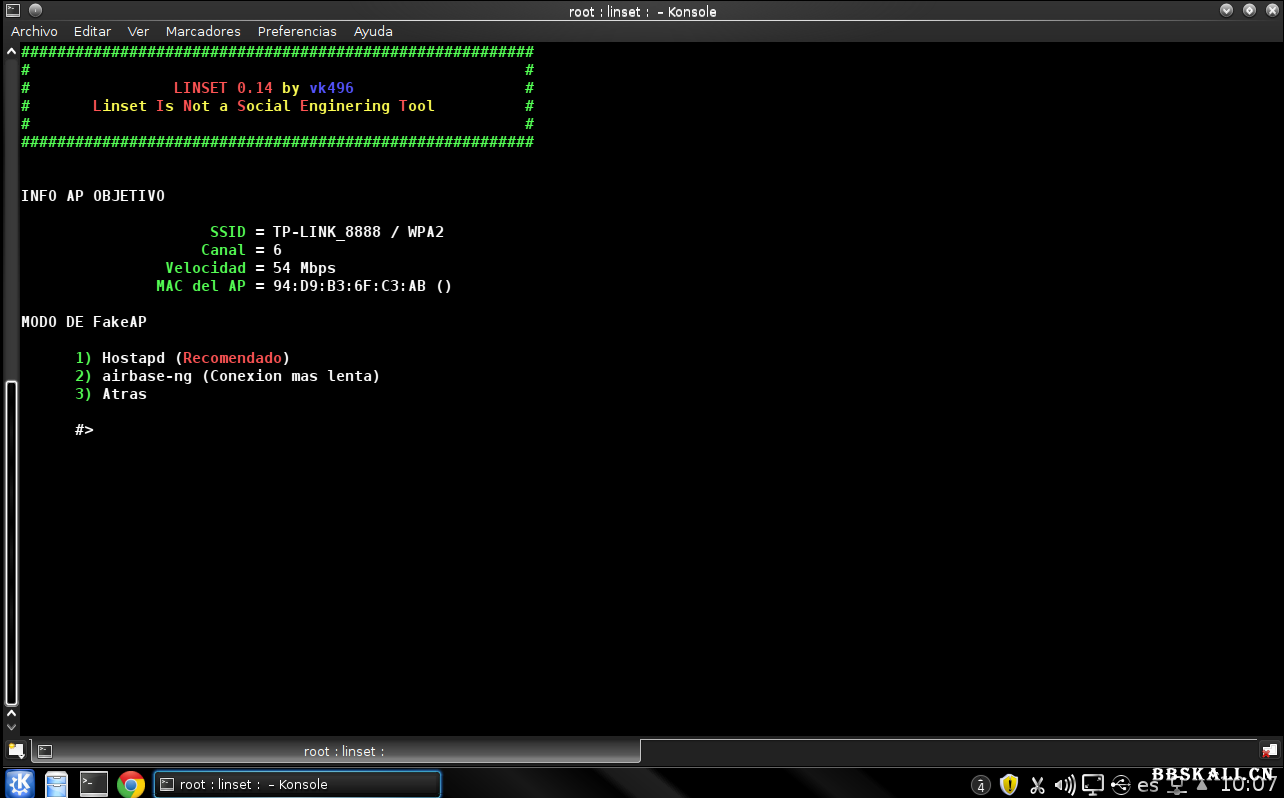Show the notifications counter with badge 4
Viewport: 1284px width, 798px height.
(x=981, y=785)
